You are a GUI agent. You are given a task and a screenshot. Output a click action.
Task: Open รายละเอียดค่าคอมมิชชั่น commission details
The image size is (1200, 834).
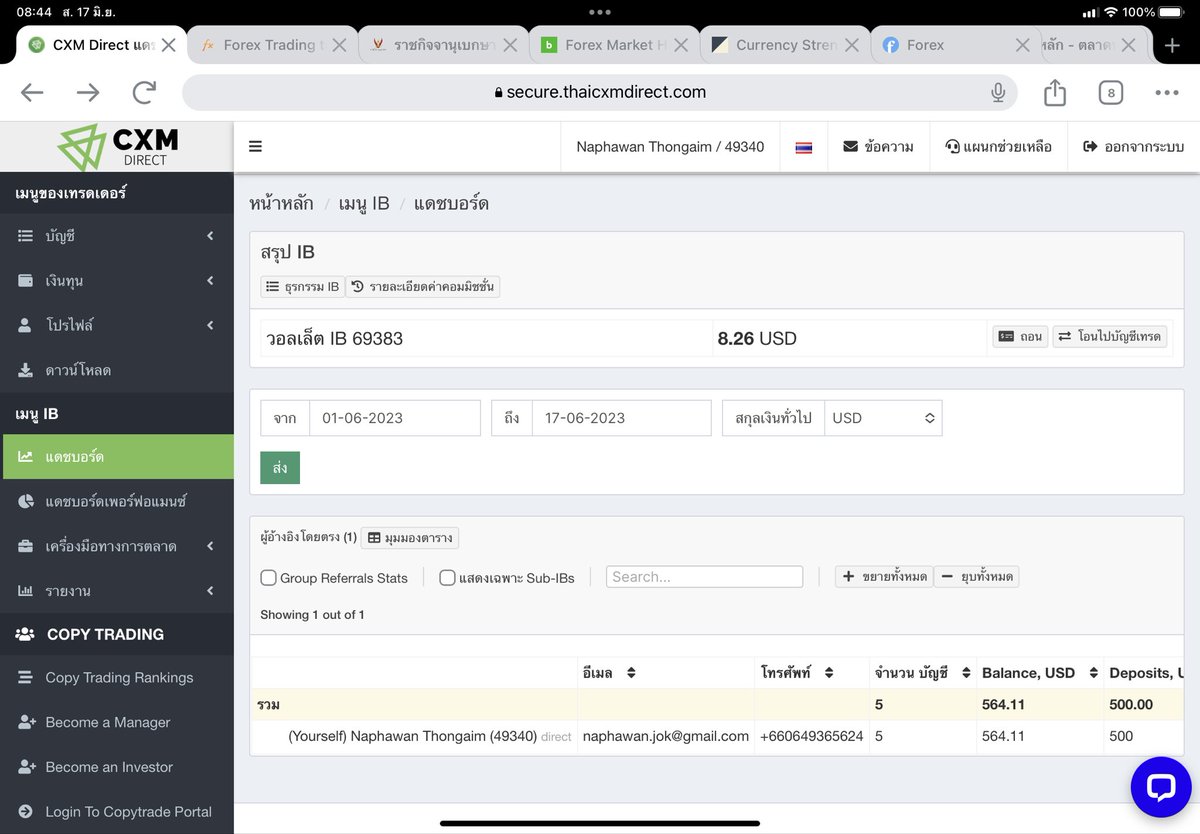click(x=422, y=287)
